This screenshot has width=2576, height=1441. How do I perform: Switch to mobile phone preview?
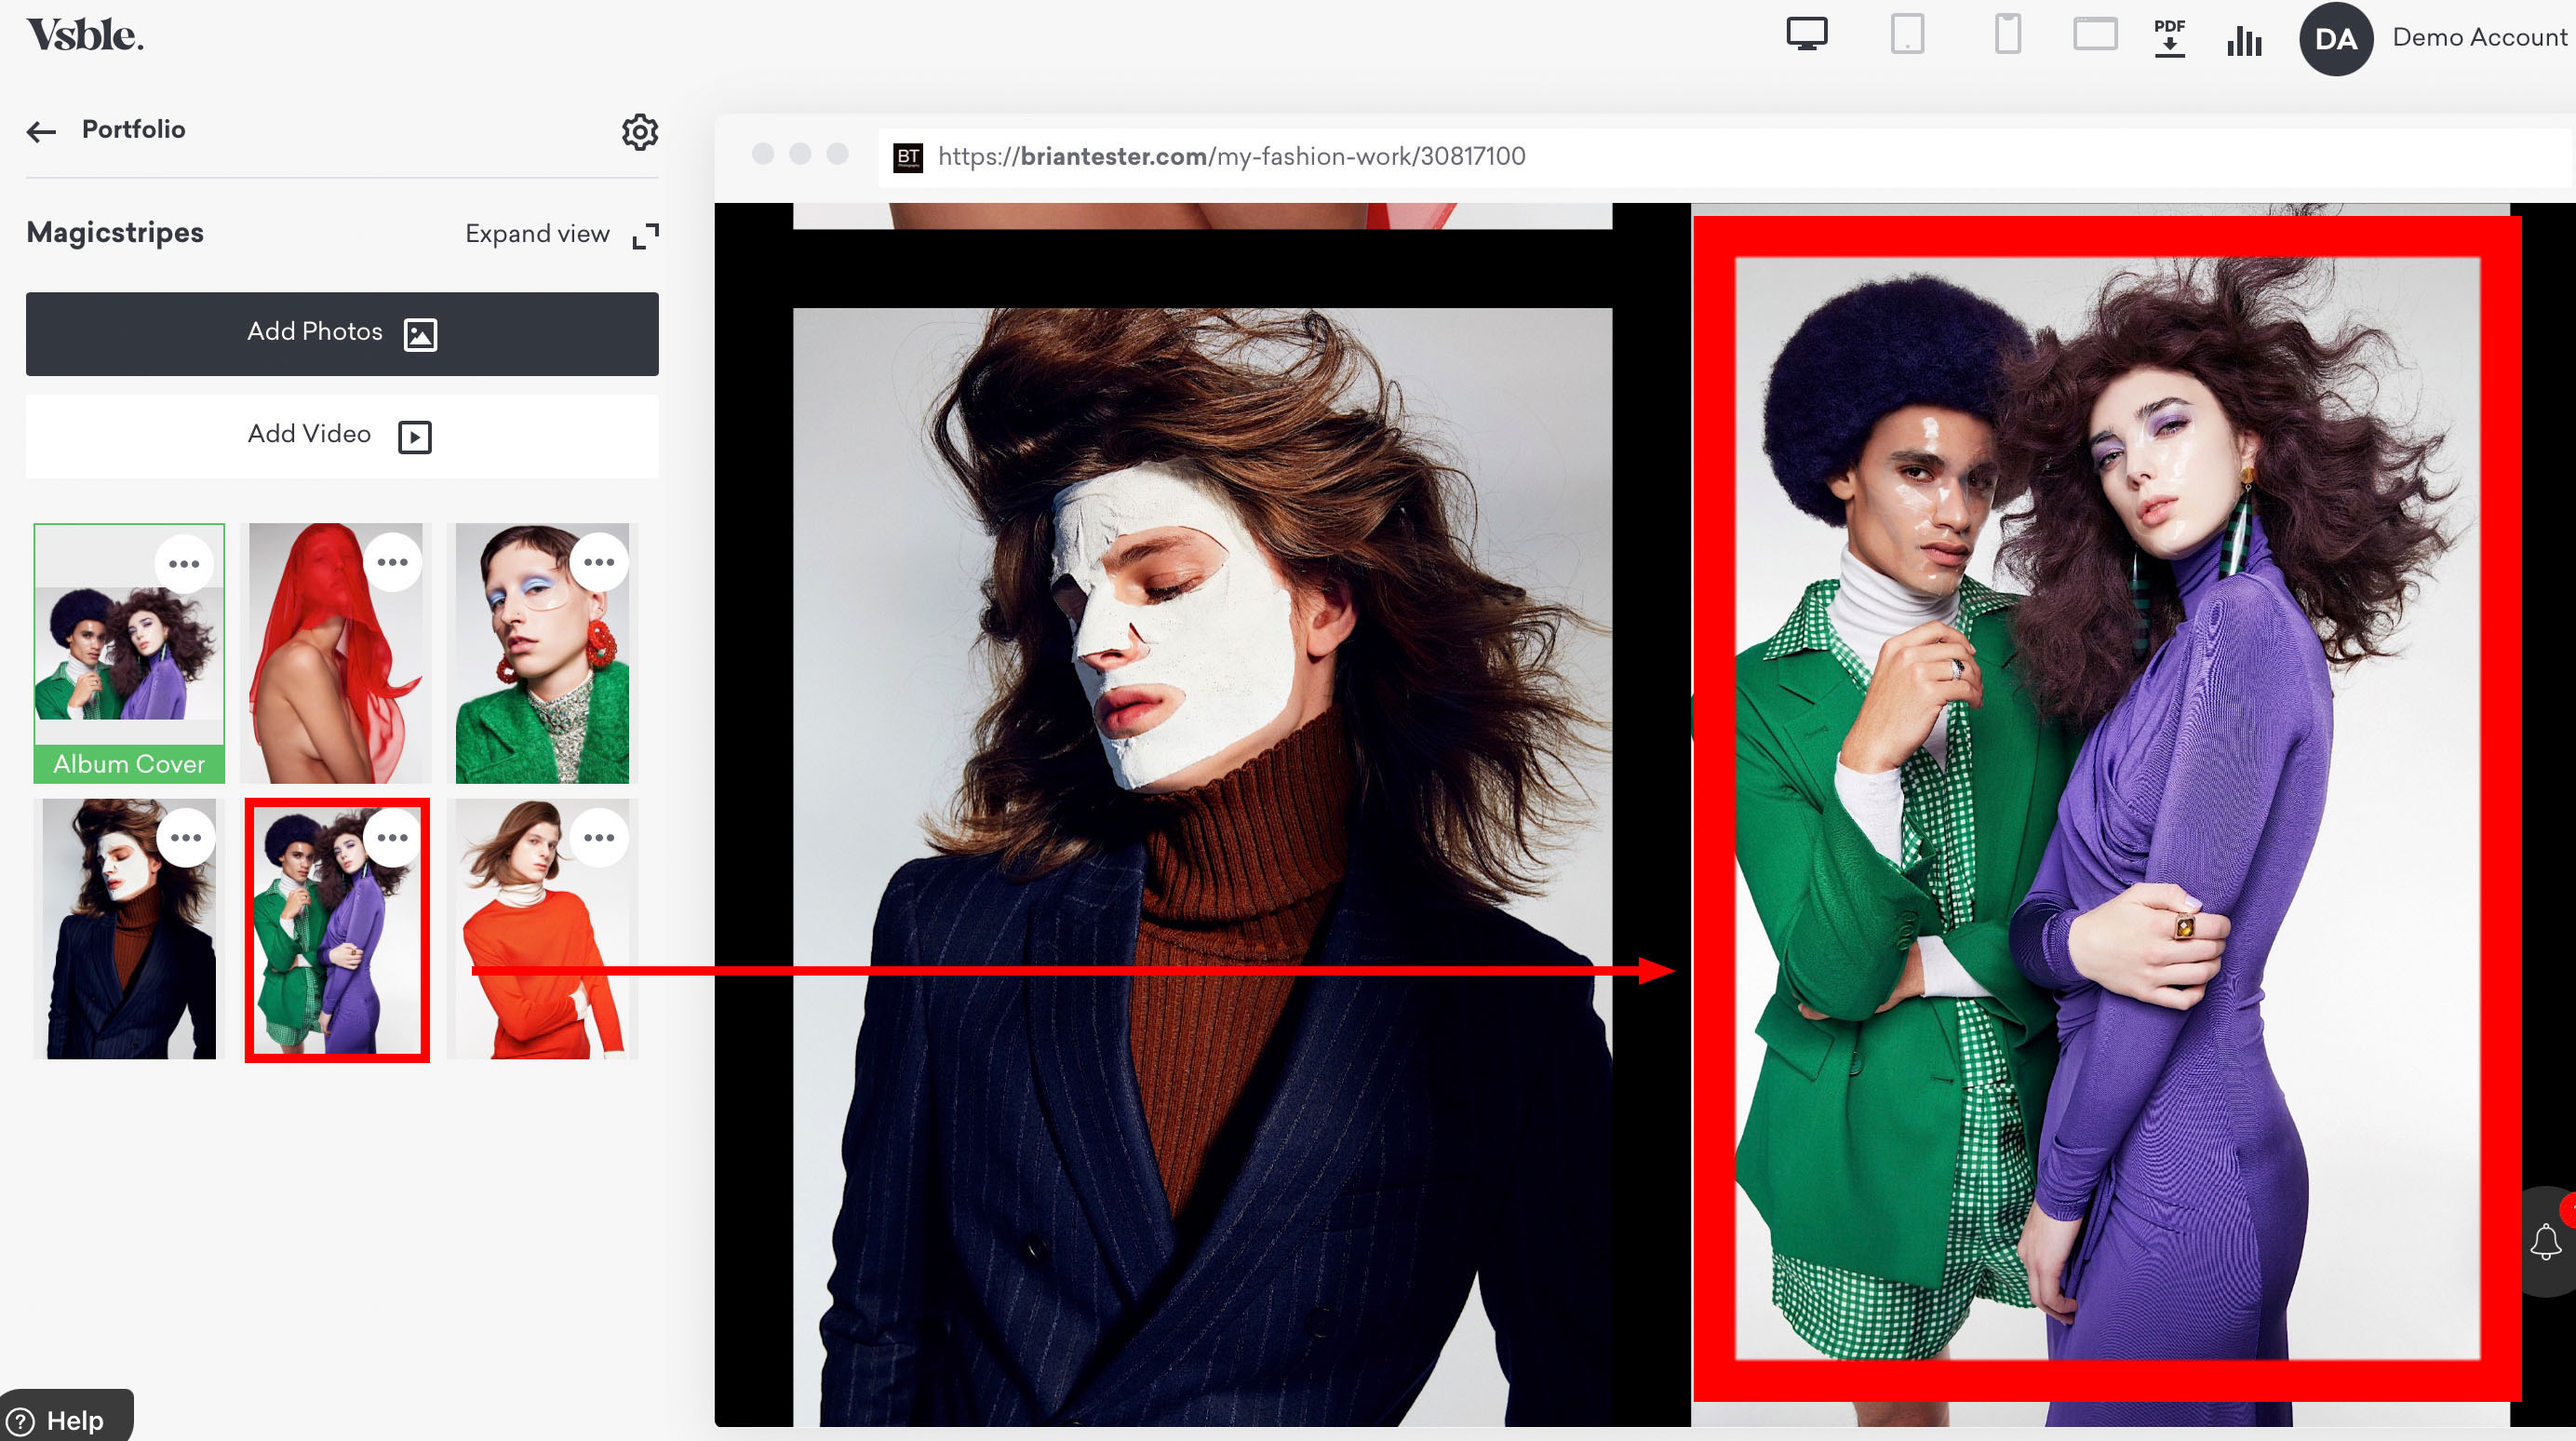tap(2007, 35)
